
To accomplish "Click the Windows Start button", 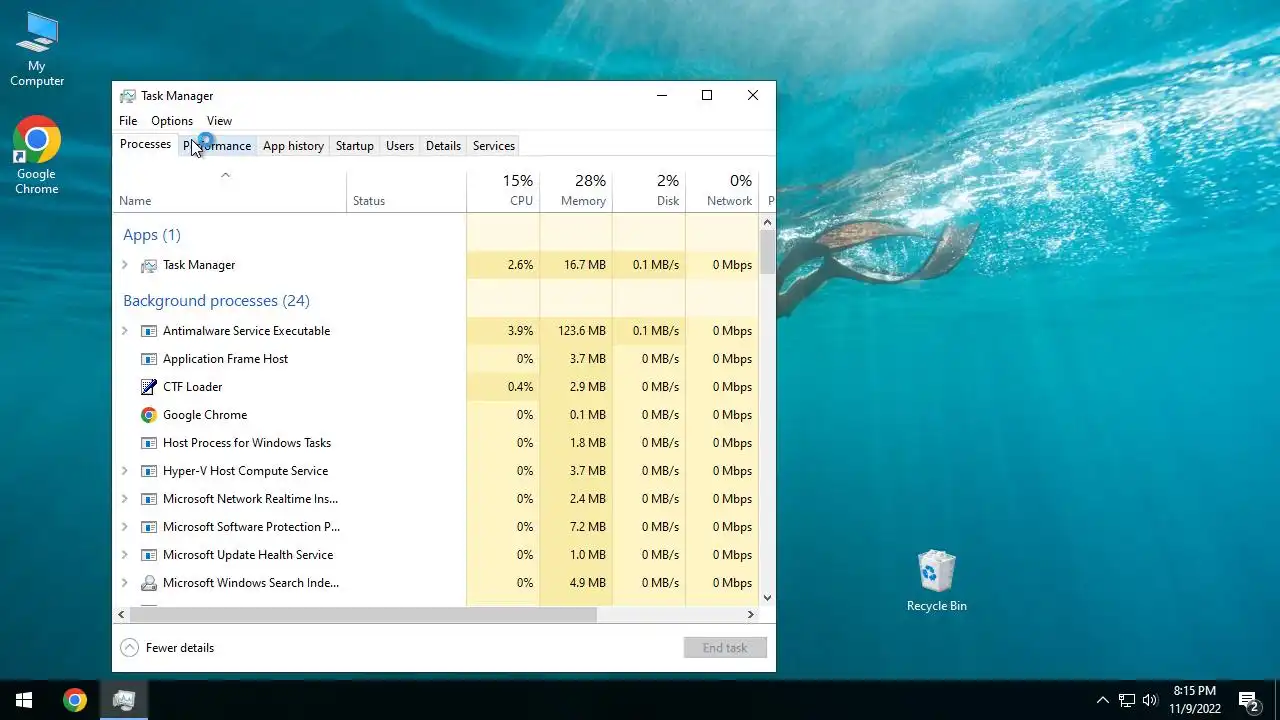I will pyautogui.click(x=24, y=700).
